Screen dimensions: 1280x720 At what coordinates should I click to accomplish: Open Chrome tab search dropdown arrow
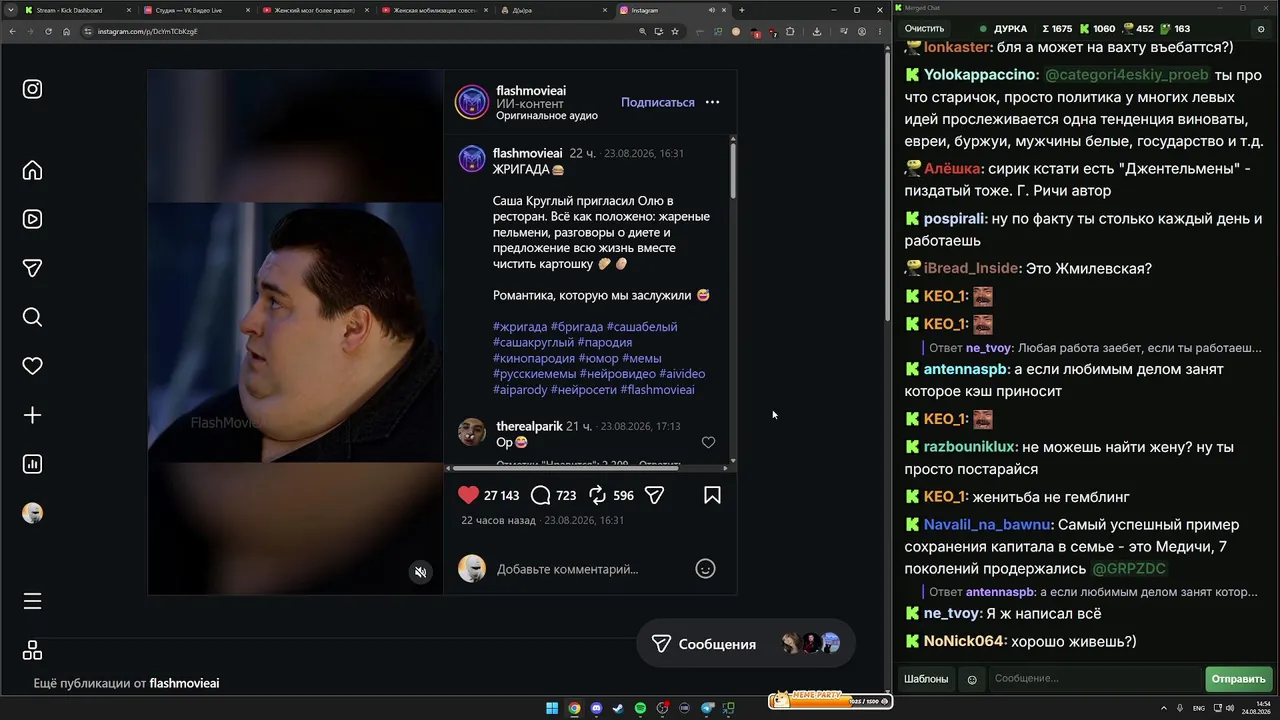point(9,10)
